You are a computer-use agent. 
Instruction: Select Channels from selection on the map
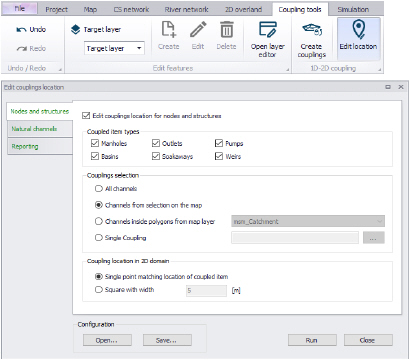coord(98,205)
